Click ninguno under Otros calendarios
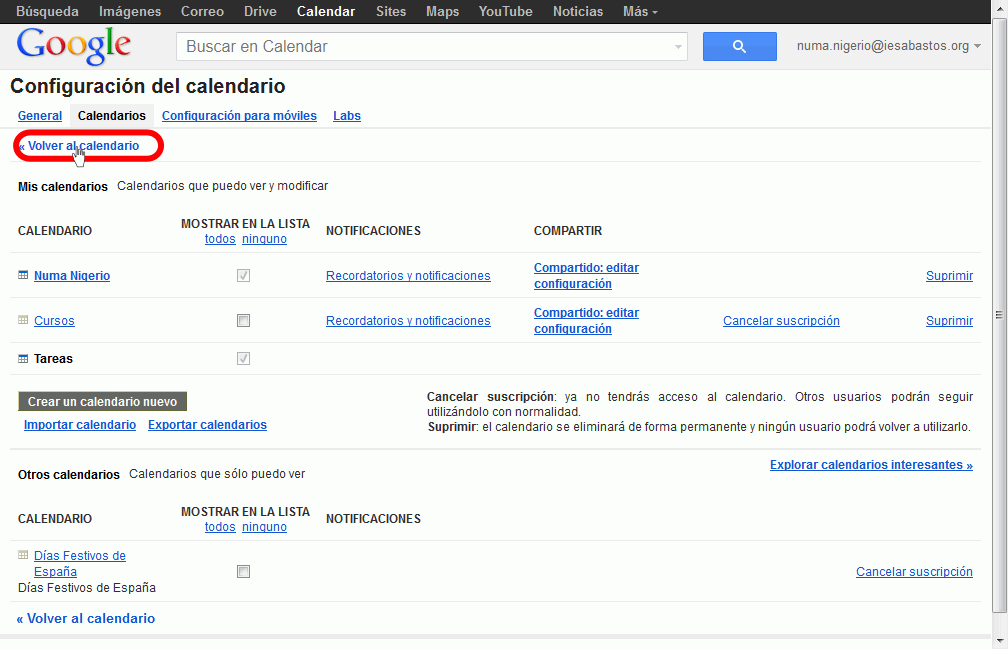The image size is (1008, 649). [264, 527]
